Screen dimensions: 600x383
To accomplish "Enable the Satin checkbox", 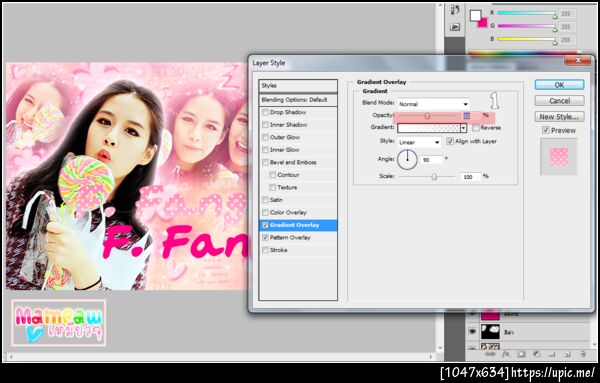I will (265, 200).
